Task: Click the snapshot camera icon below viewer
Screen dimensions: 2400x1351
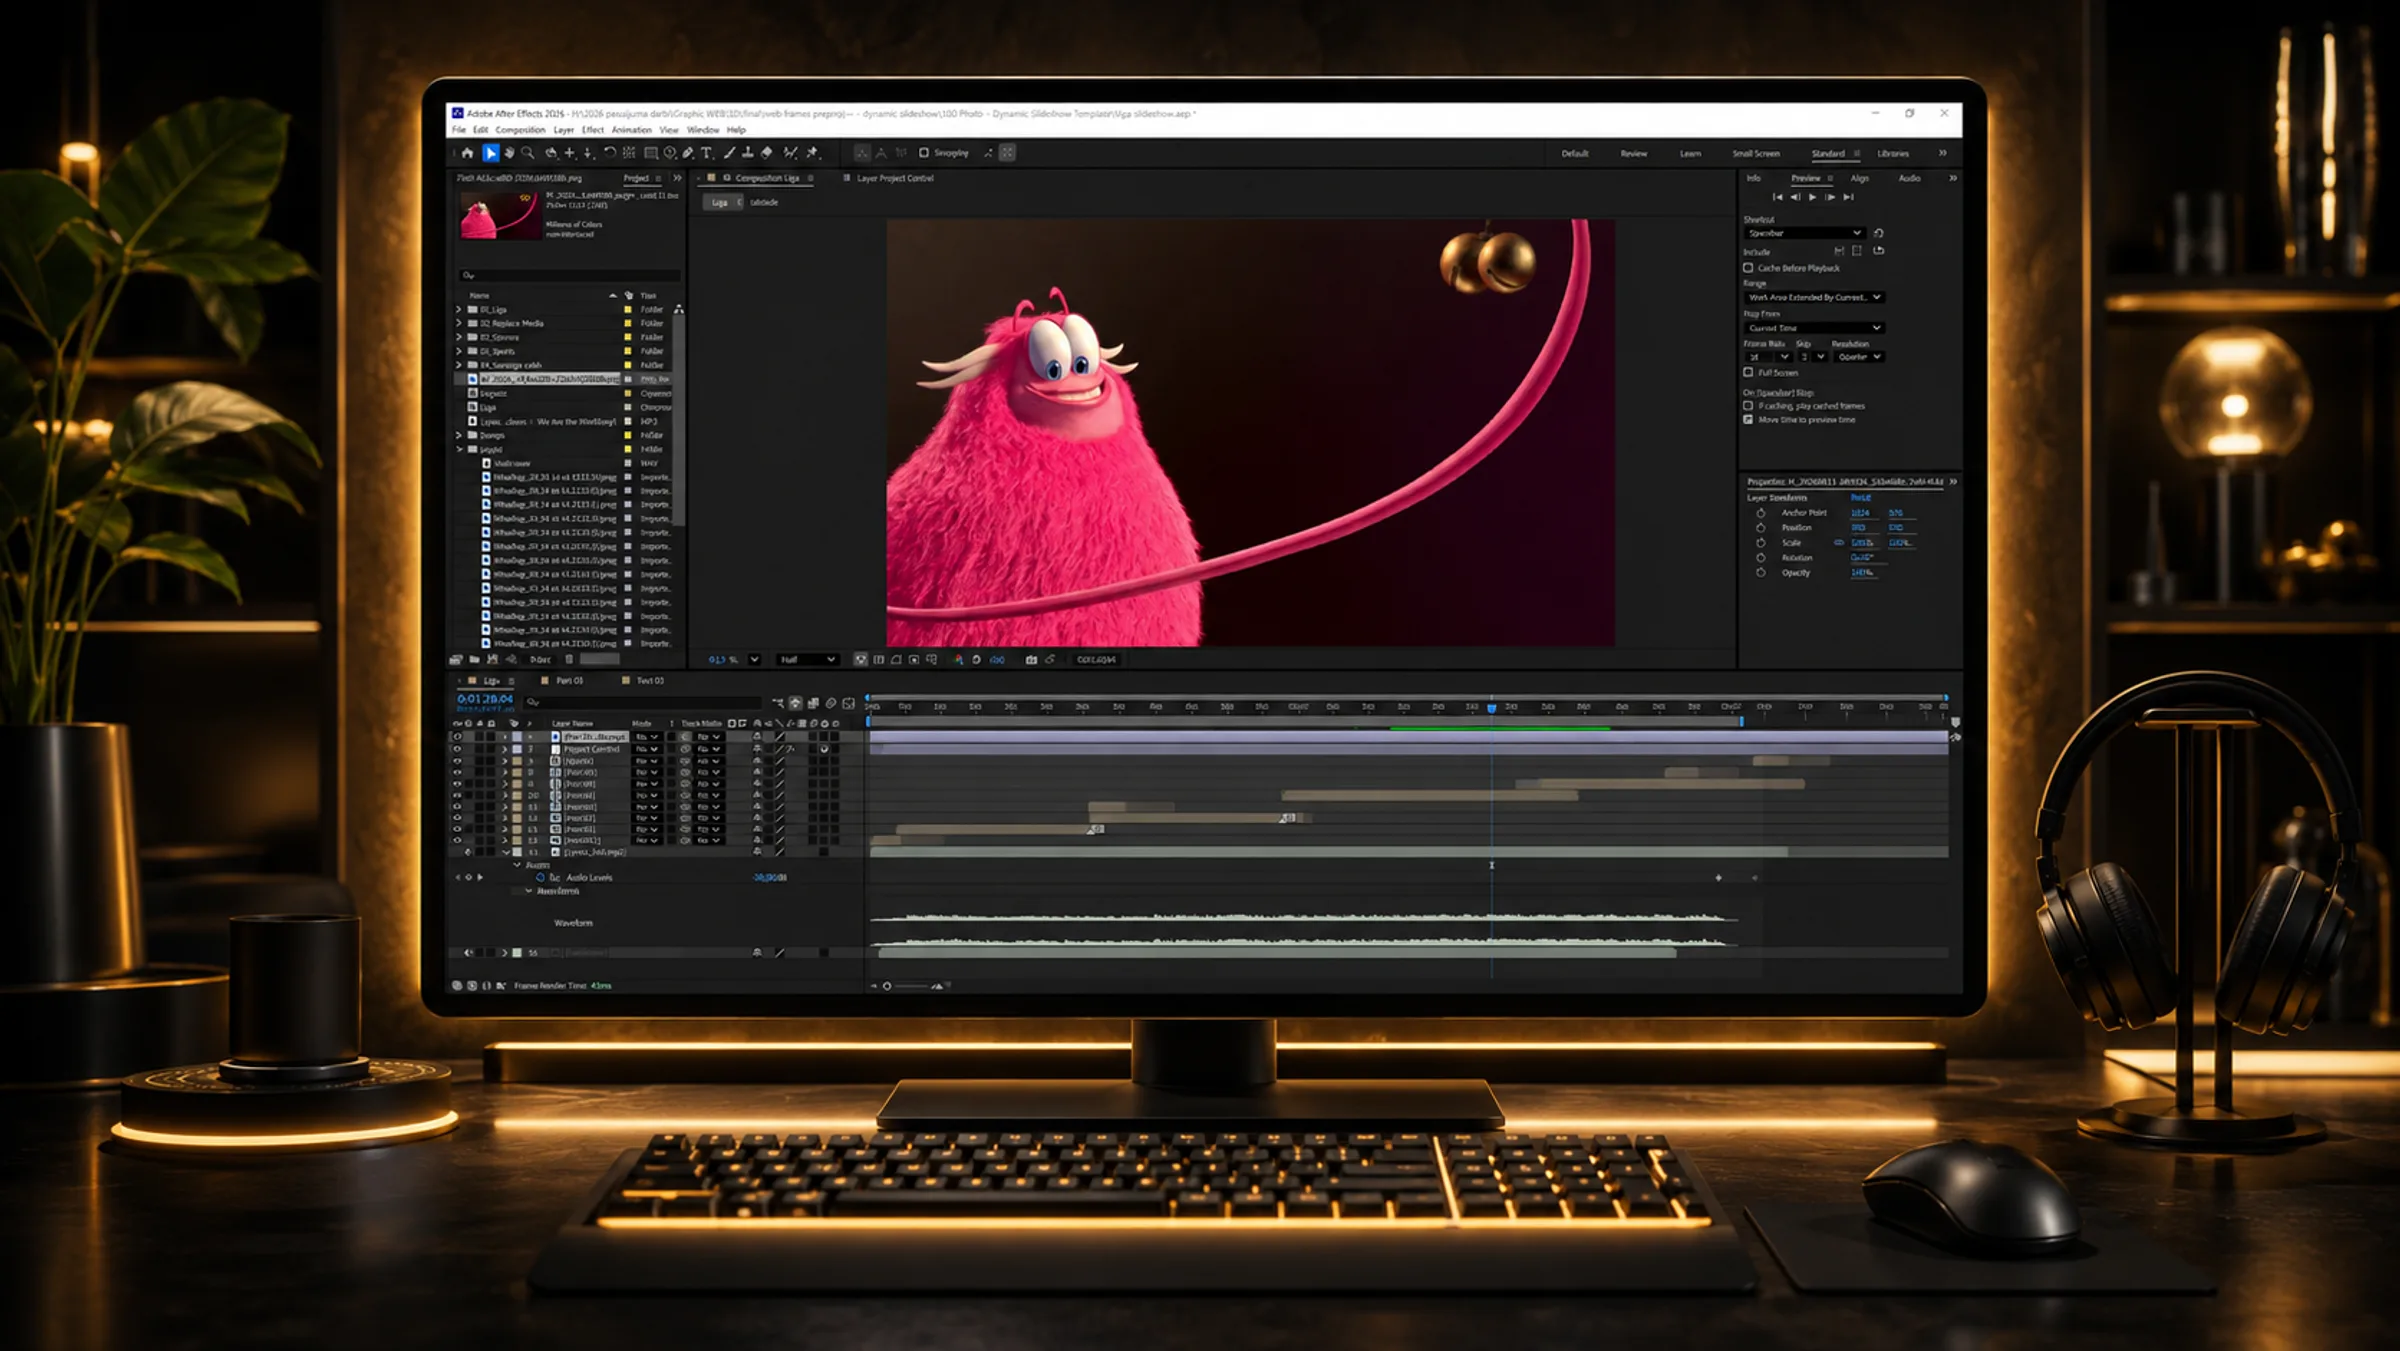Action: (x=1031, y=660)
